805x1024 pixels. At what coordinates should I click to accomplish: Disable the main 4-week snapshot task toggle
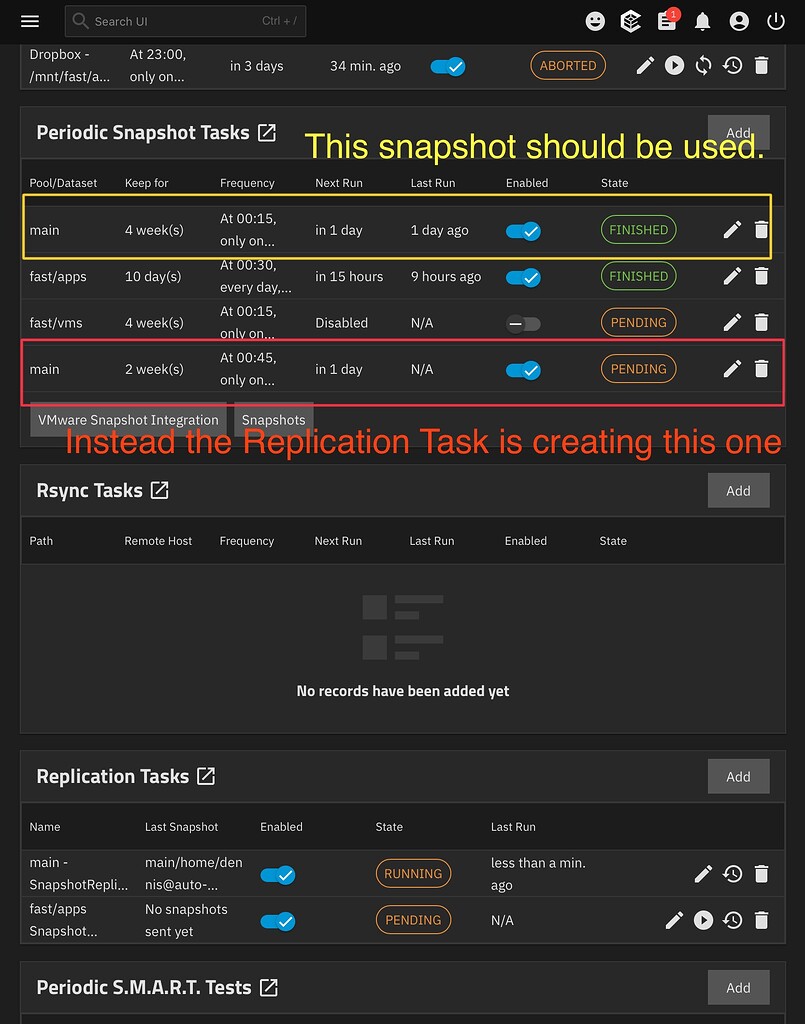(522, 229)
